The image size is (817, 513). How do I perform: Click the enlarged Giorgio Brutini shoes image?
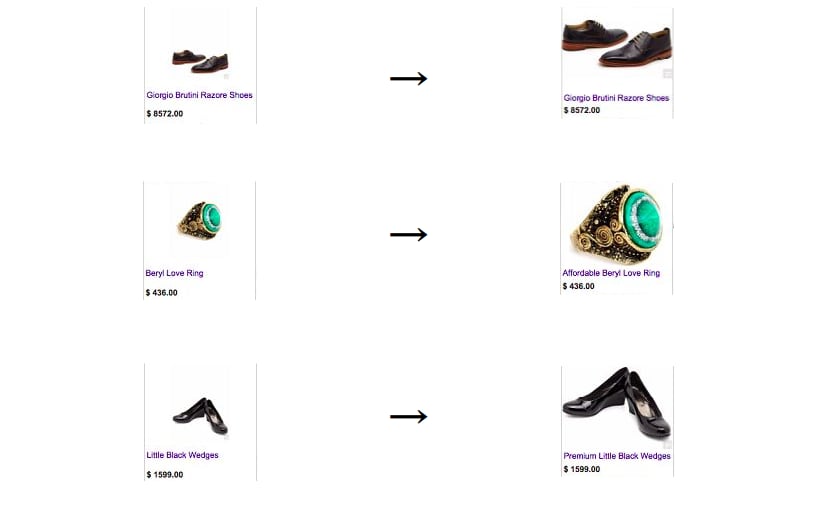point(617,43)
